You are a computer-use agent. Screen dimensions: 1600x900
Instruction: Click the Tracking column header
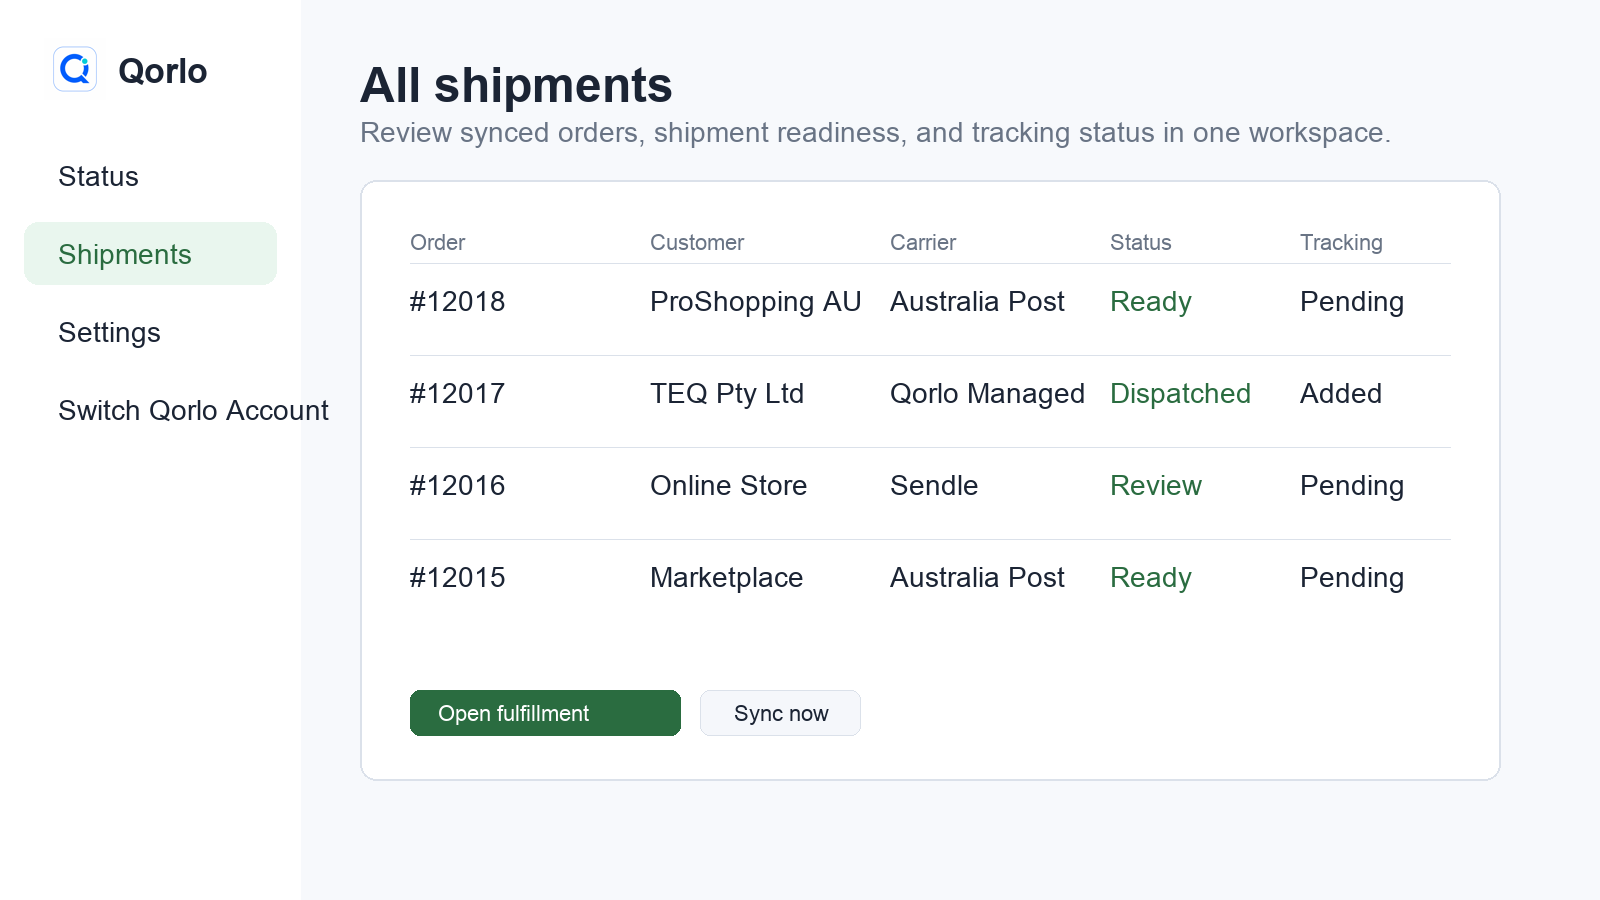tap(1341, 243)
